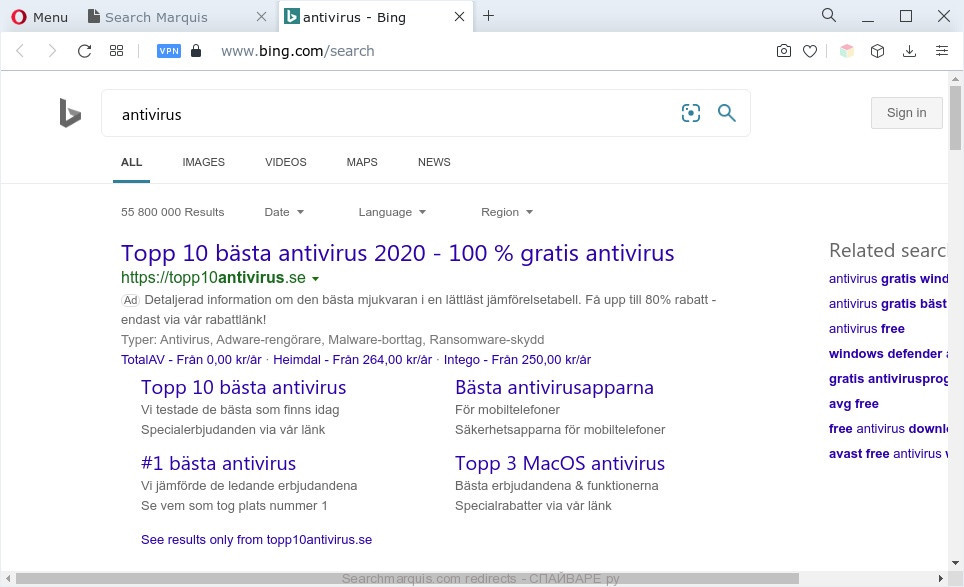The image size is (964, 587).
Task: Expand the topp10antivirus.se URL arrow
Action: tap(315, 278)
